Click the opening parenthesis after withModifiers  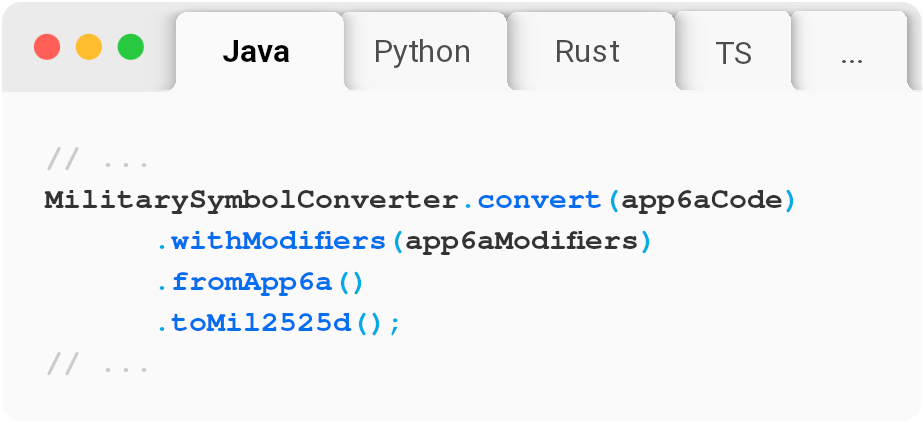[399, 241]
